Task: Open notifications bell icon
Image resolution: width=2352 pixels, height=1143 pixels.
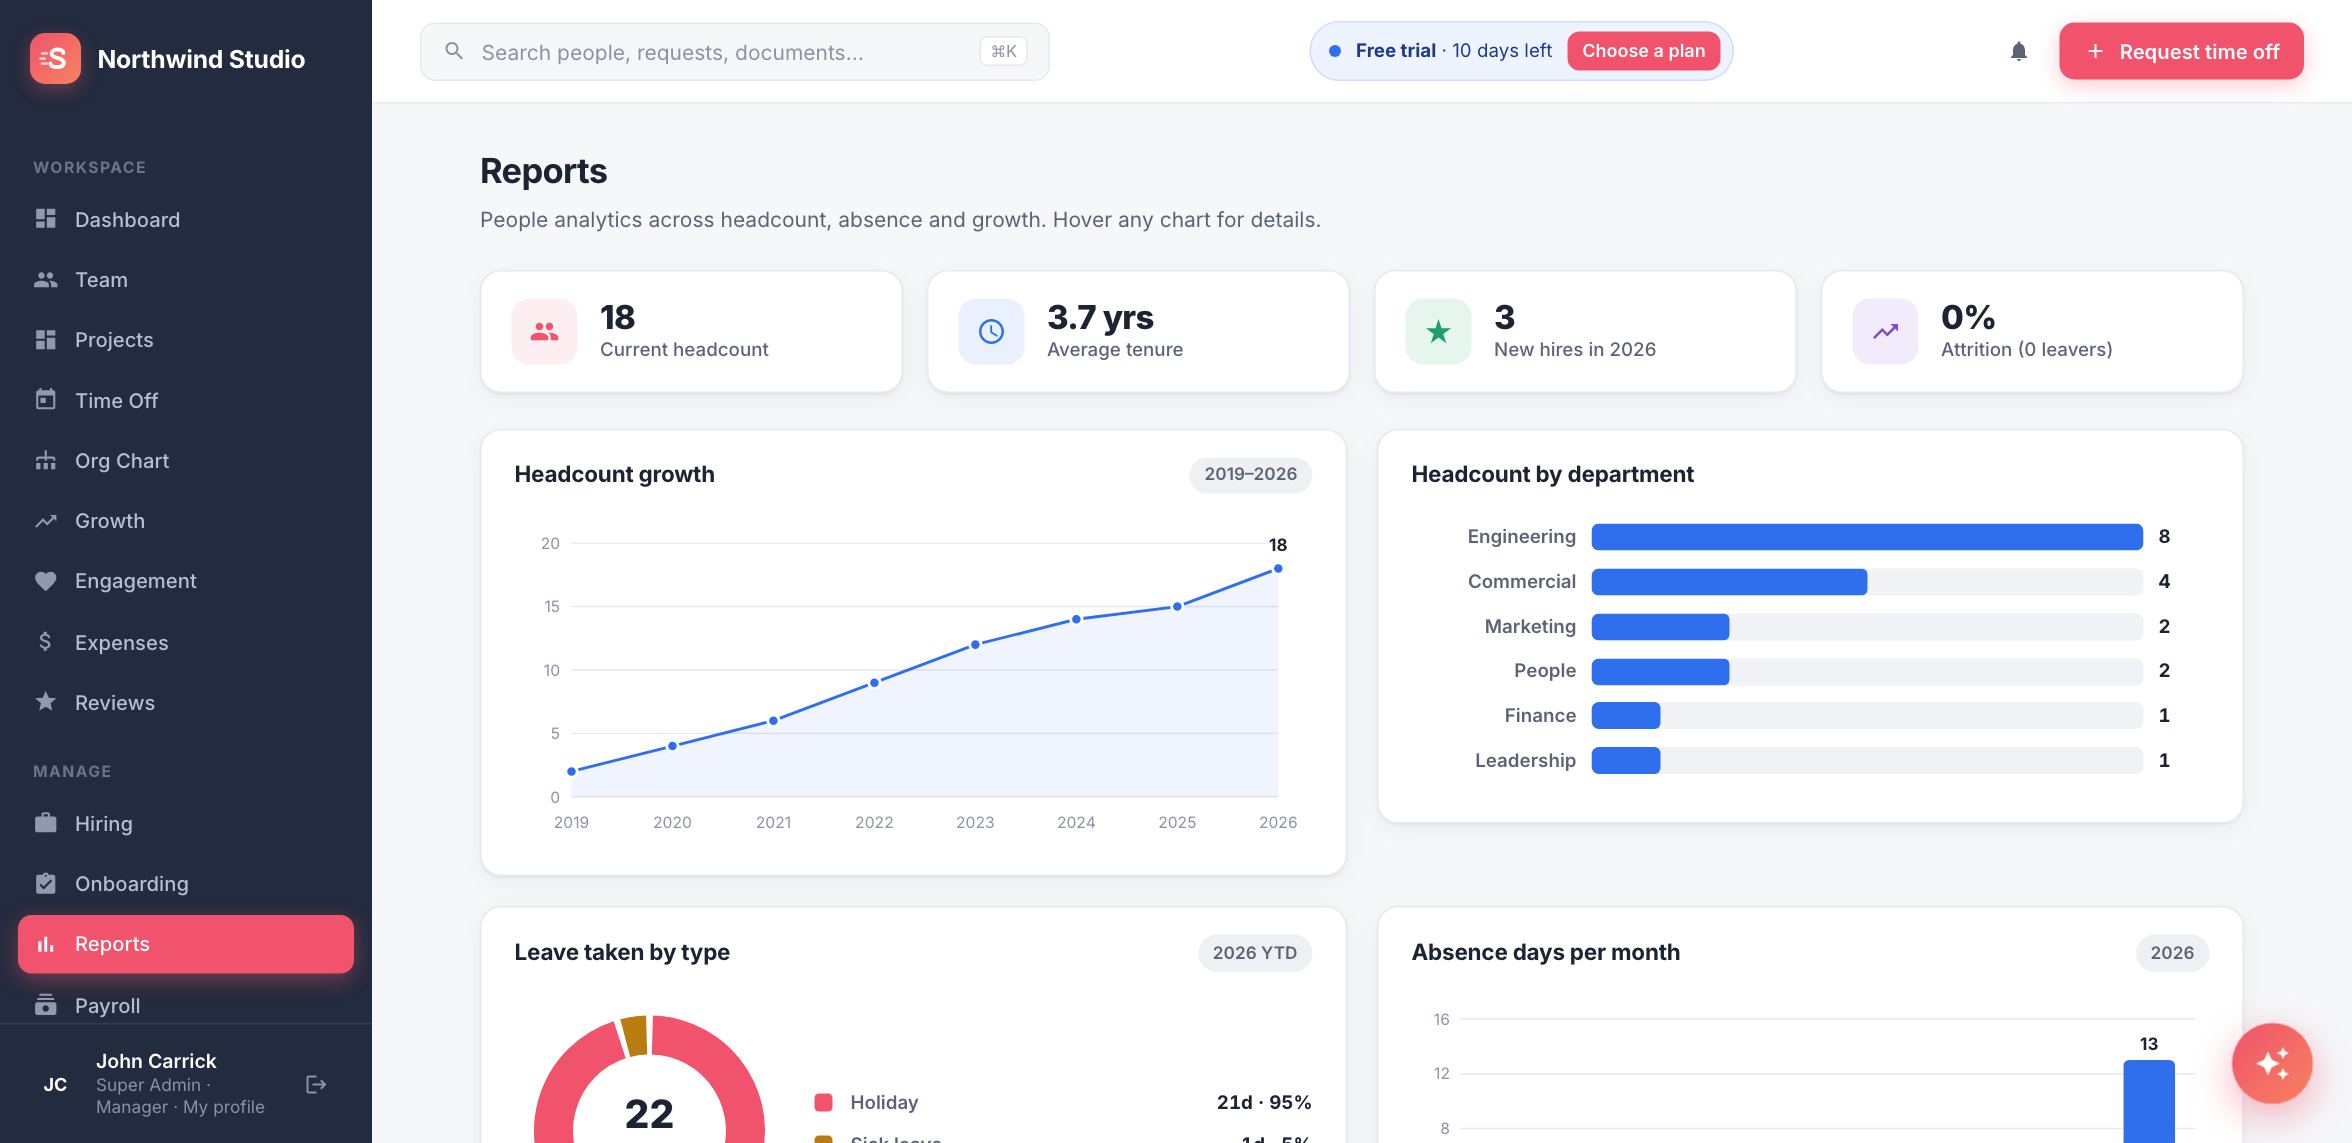Action: [x=2018, y=51]
